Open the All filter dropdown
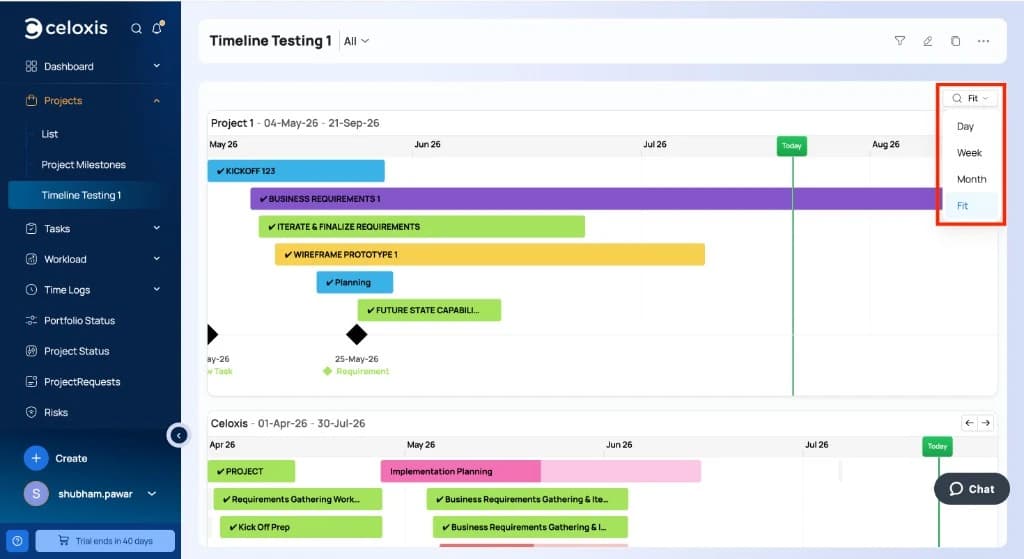This screenshot has width=1024, height=559. coord(357,41)
